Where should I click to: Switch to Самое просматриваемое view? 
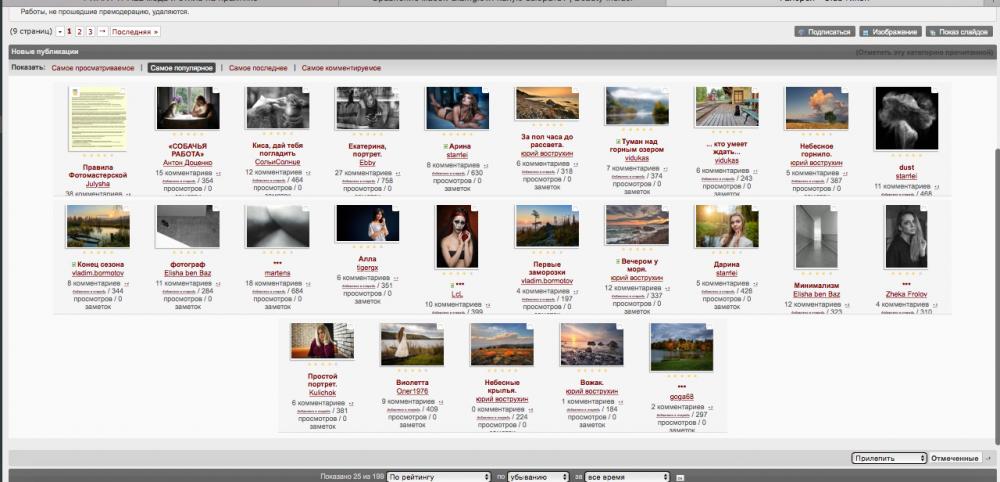pos(93,68)
